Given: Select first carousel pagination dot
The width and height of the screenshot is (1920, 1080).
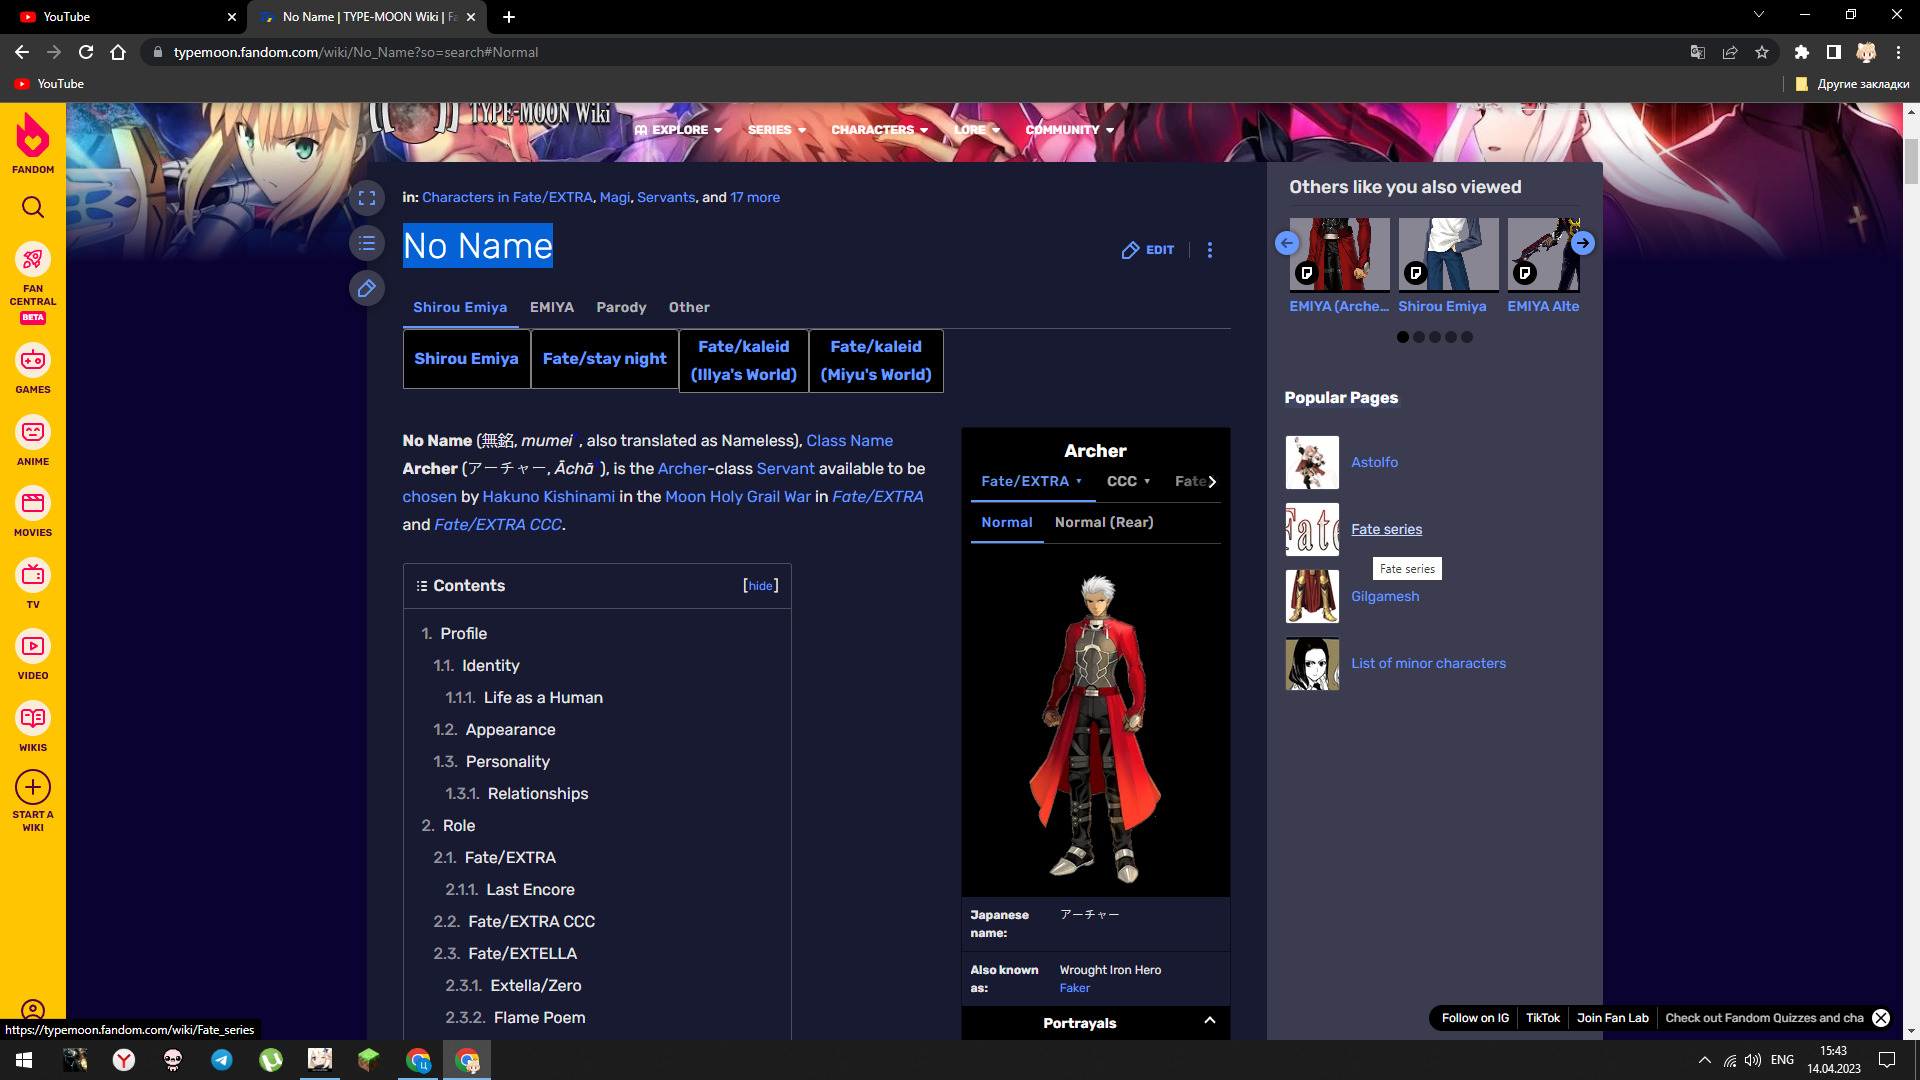Looking at the screenshot, I should (1403, 337).
